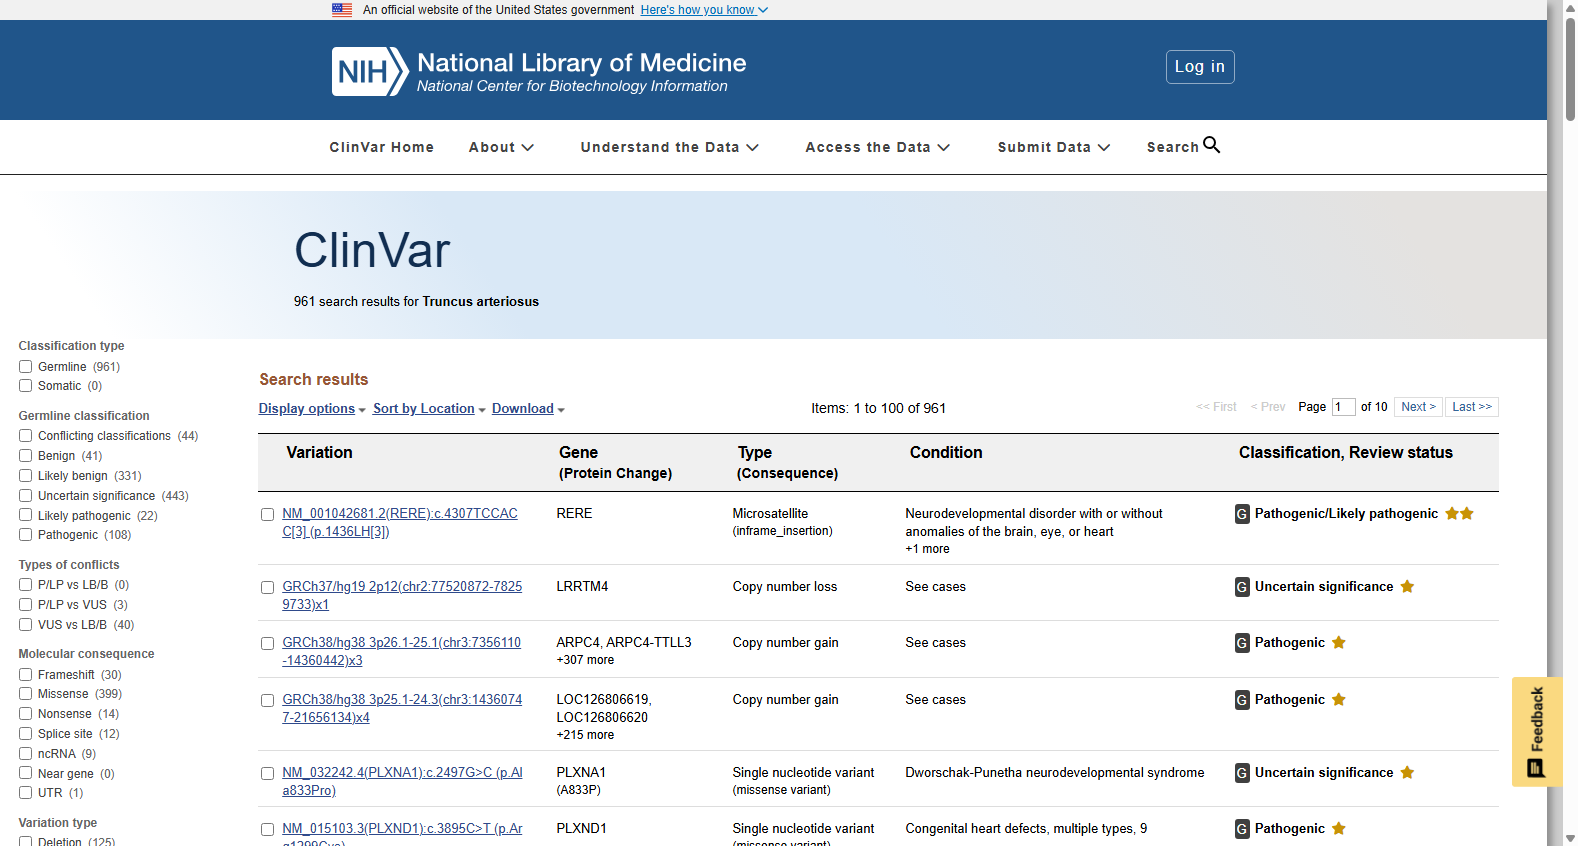Click the NIH logo icon
The height and width of the screenshot is (846, 1578).
(370, 71)
